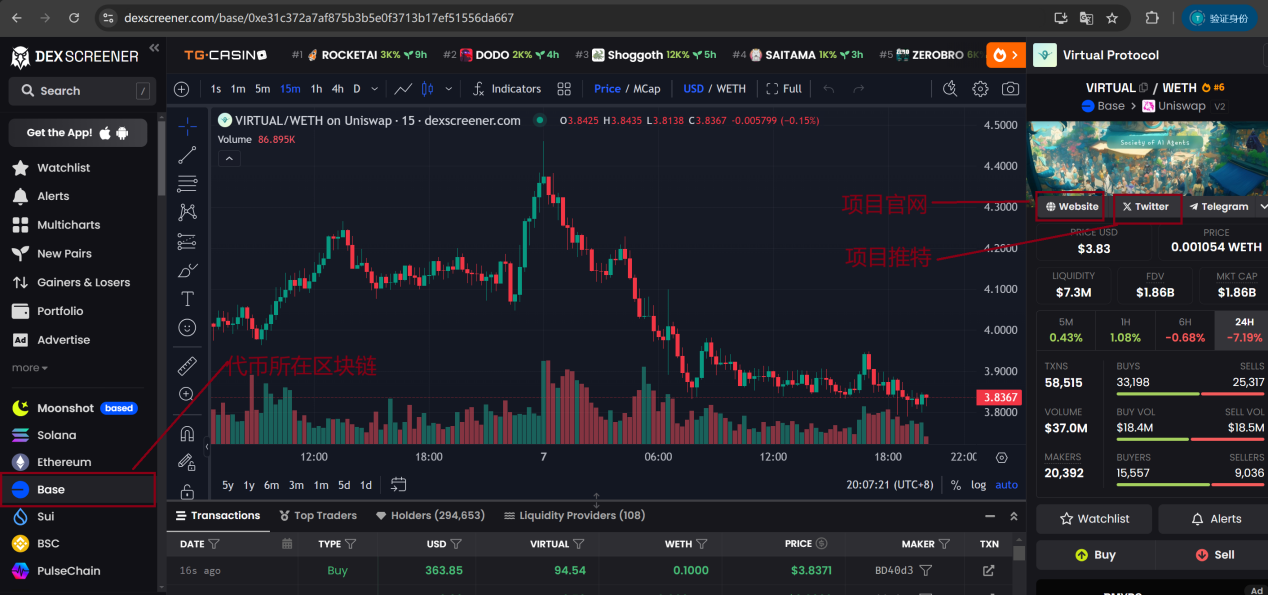
Task: Take a chart snapshot with camera icon
Action: [1010, 89]
